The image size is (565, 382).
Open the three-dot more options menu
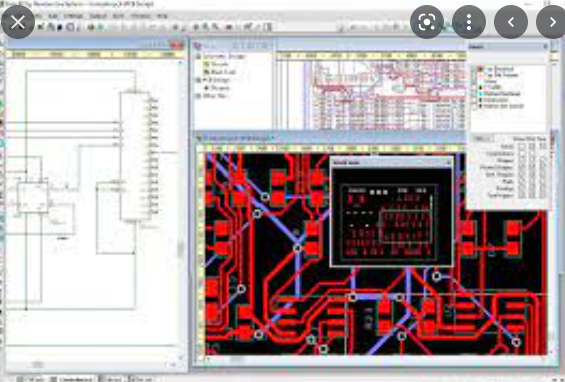coord(469,22)
